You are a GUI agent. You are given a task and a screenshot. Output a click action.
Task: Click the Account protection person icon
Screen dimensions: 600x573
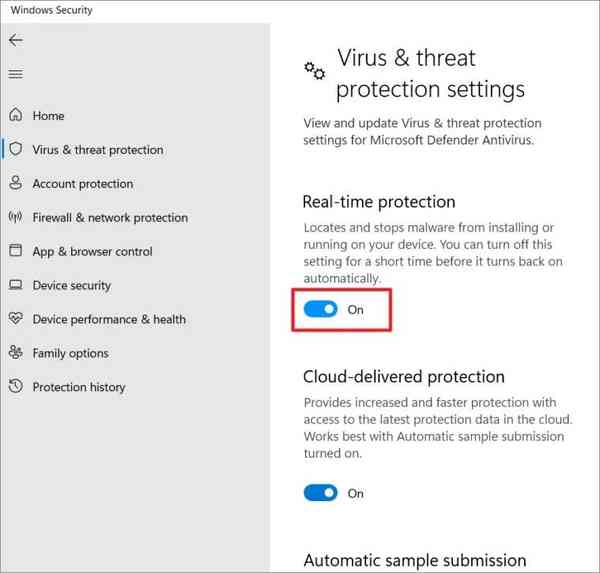pyautogui.click(x=15, y=184)
